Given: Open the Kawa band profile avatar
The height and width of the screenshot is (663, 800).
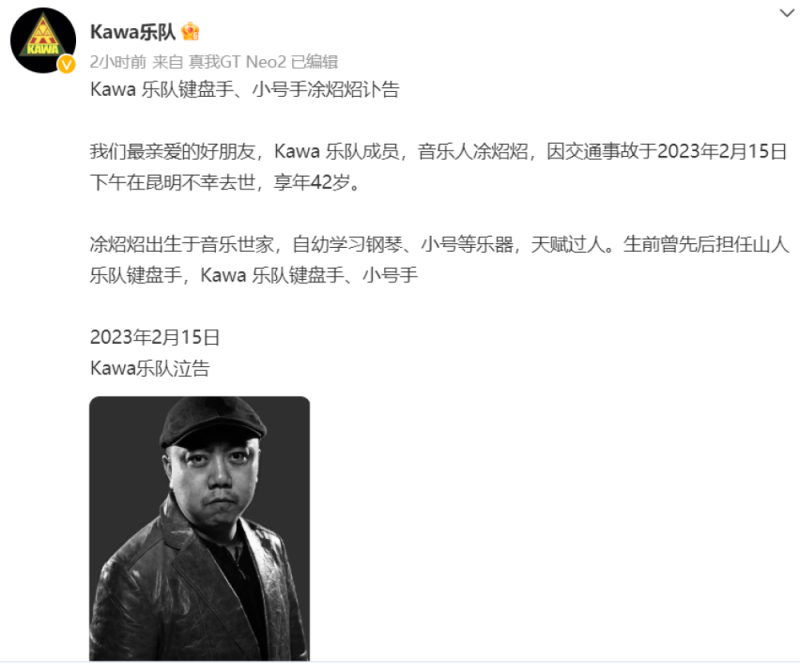Looking at the screenshot, I should (43, 40).
